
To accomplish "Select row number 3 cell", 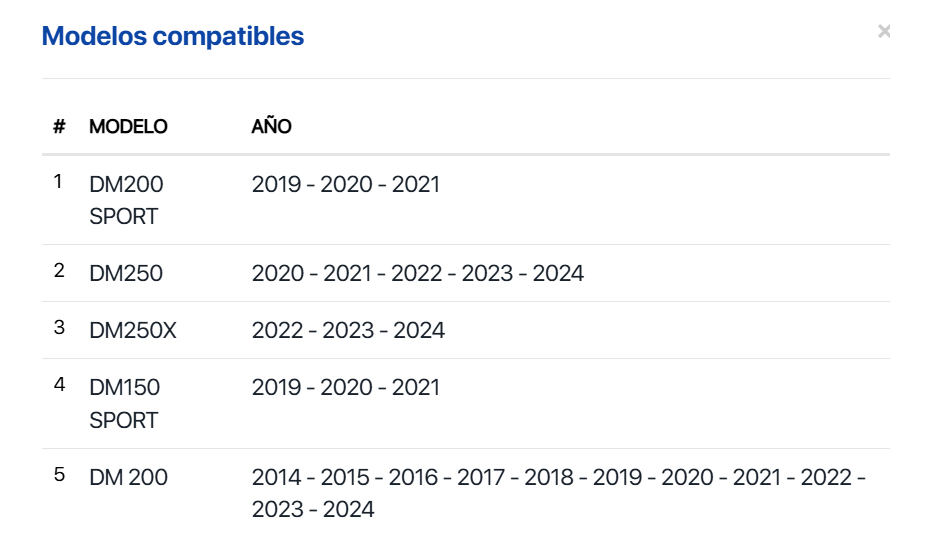I will [x=59, y=328].
